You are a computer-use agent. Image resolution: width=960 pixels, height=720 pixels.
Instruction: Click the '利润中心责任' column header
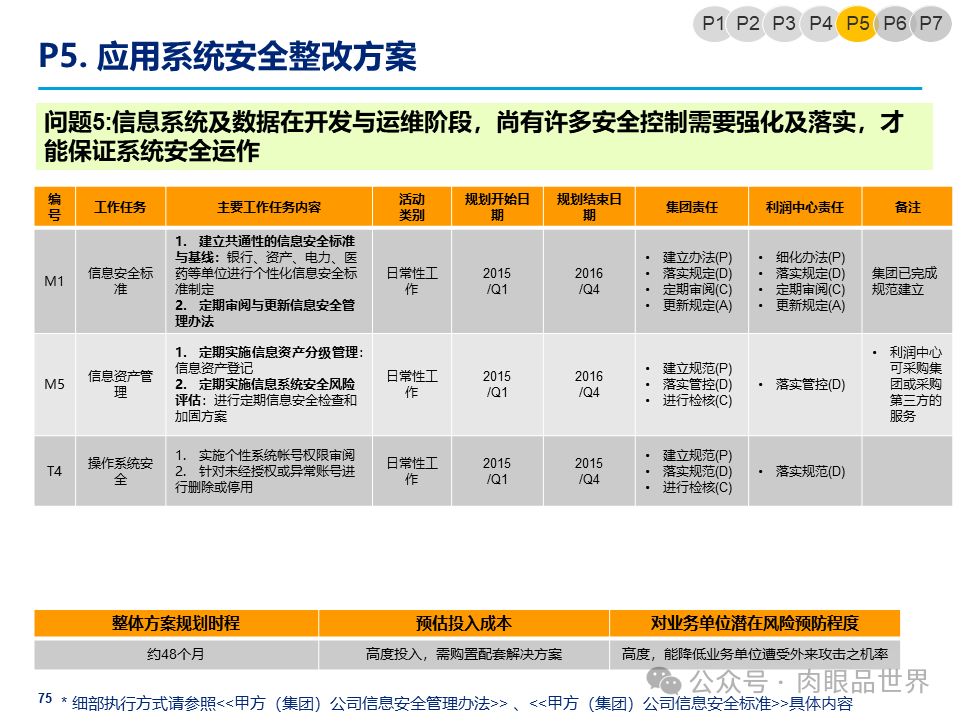pos(804,207)
